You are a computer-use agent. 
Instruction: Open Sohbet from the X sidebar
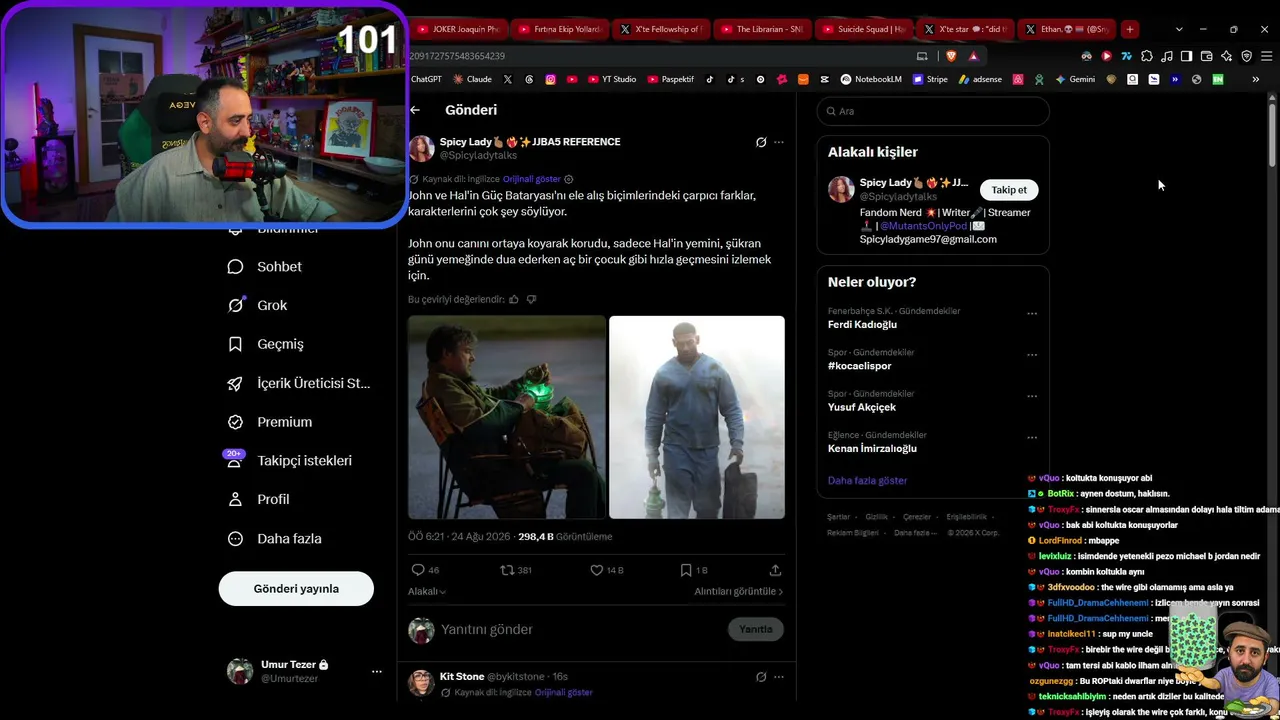pos(265,267)
